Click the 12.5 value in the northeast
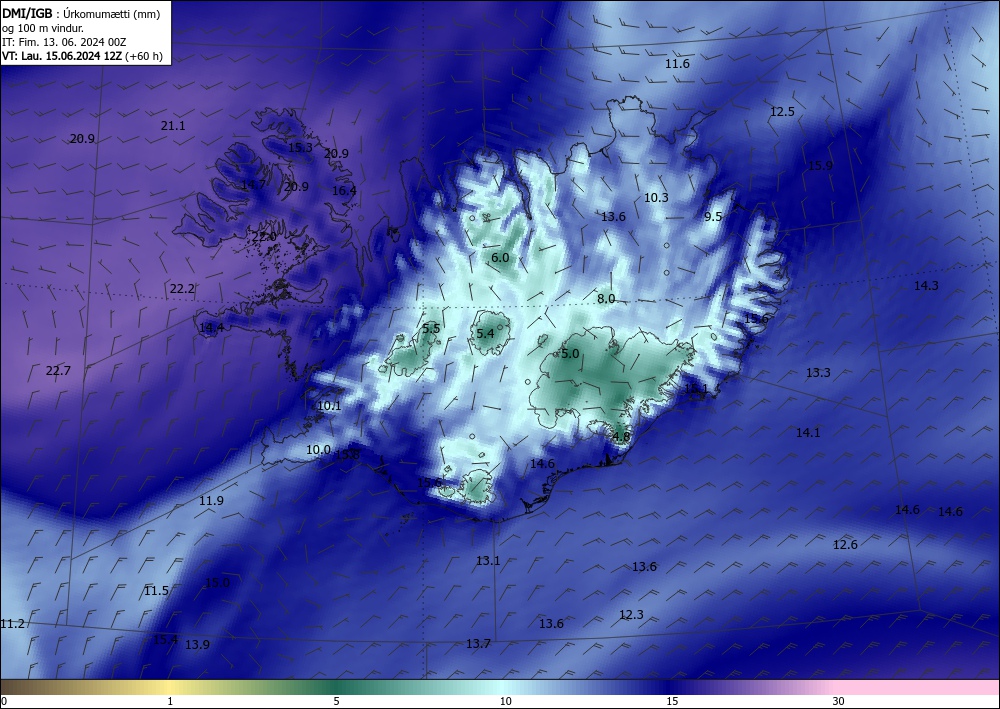The image size is (1000, 709). point(783,112)
